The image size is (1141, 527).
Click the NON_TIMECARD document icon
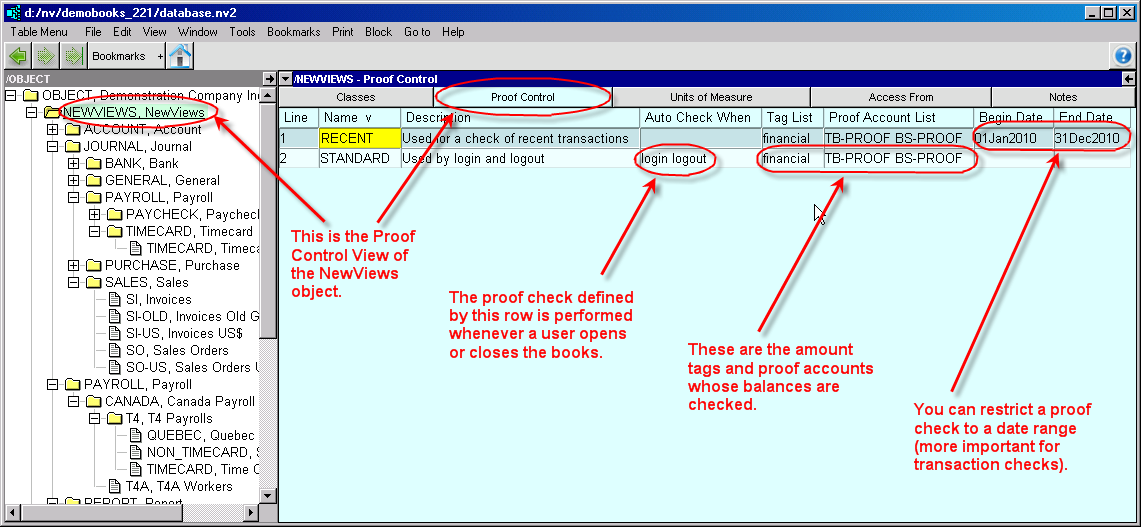[x=135, y=452]
